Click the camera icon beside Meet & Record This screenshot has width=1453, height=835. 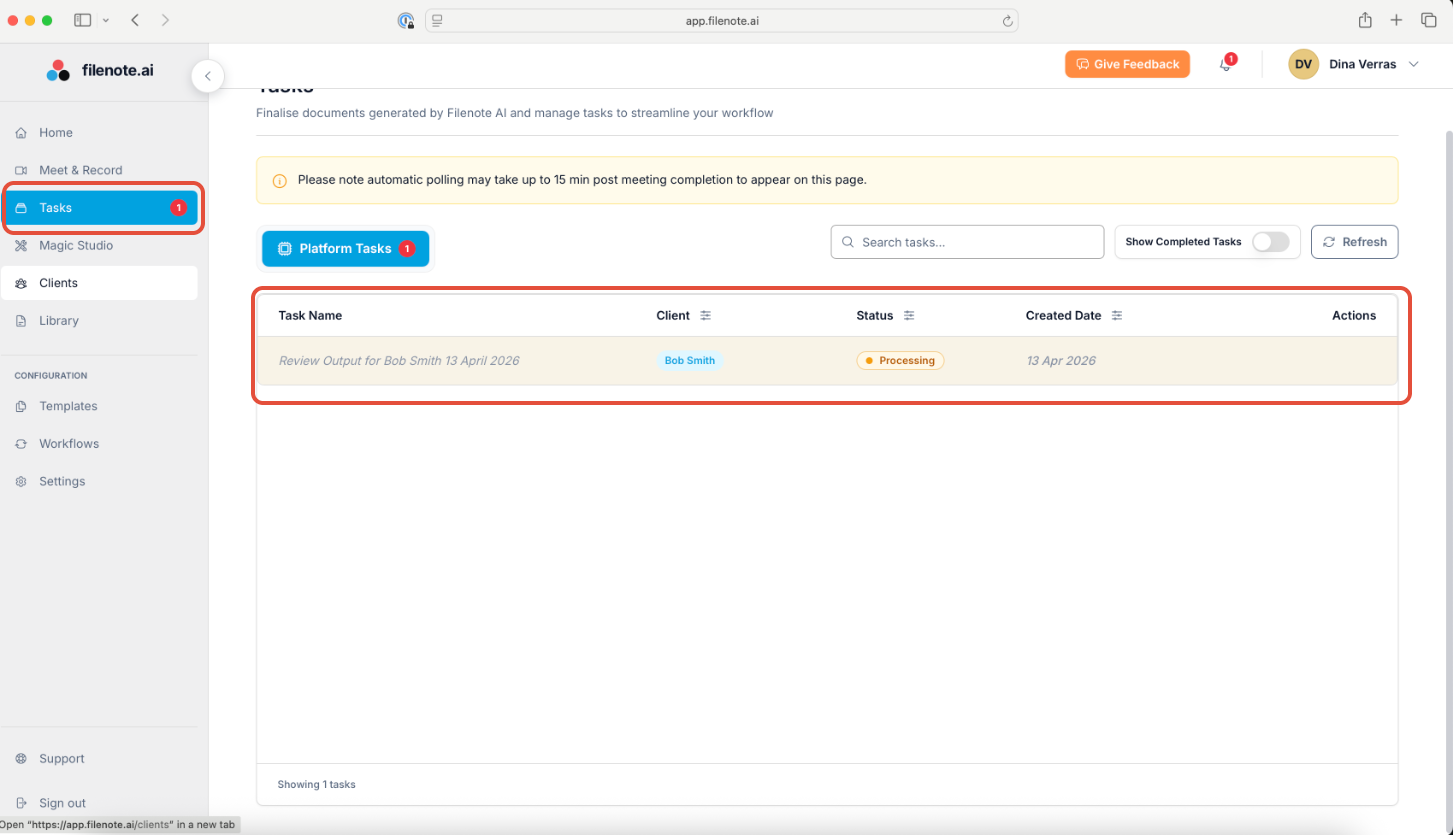click(x=21, y=170)
